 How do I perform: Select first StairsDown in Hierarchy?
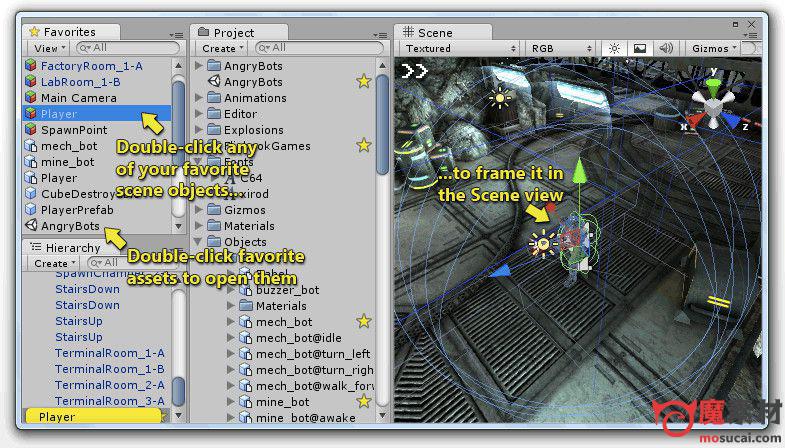(x=88, y=289)
